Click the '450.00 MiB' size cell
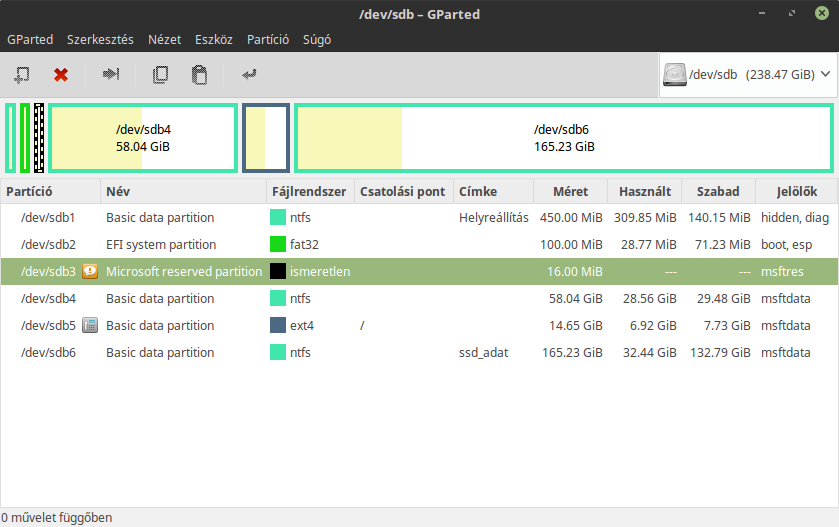Image resolution: width=839 pixels, height=527 pixels. click(571, 217)
